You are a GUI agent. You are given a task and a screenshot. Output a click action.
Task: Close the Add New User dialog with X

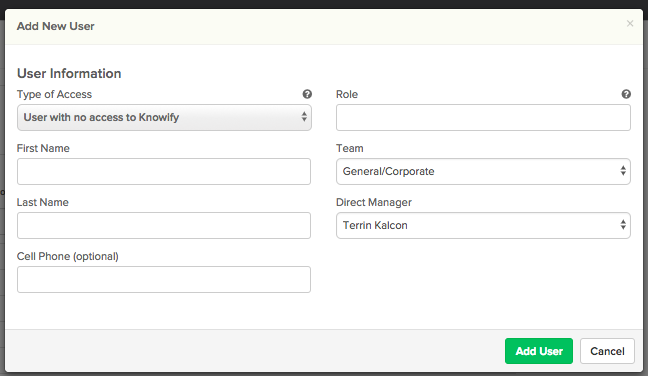[x=630, y=24]
